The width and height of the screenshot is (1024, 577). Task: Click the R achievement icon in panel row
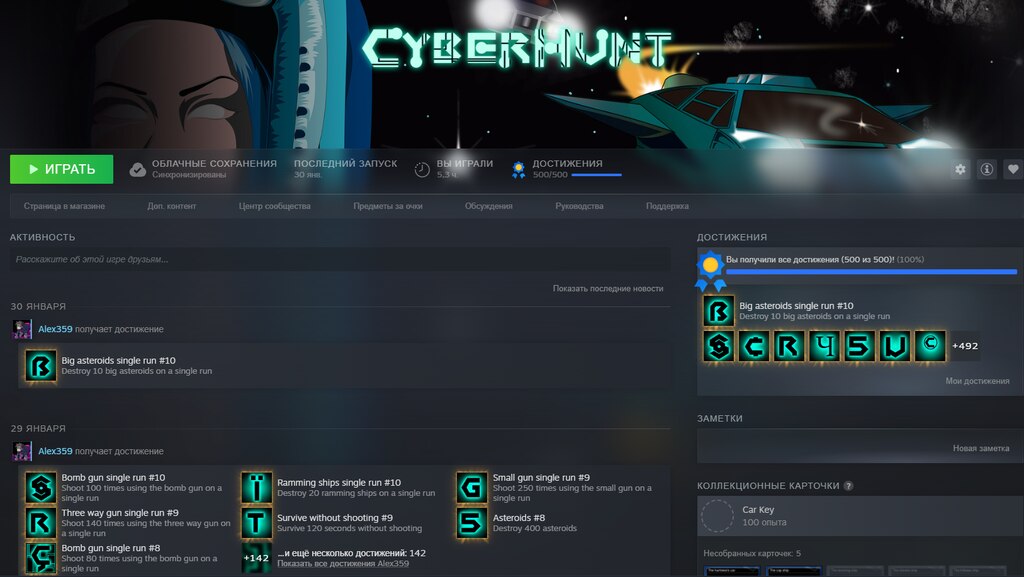click(x=789, y=346)
